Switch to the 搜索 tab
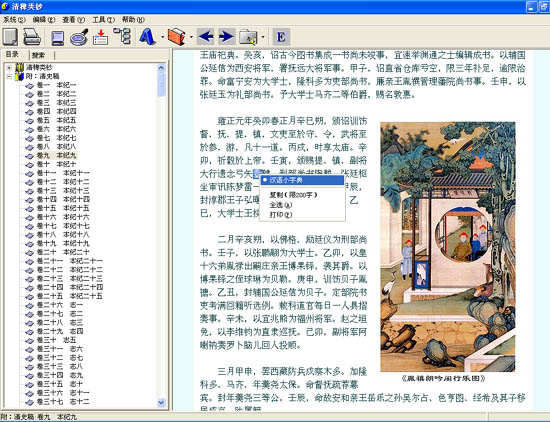 point(38,55)
